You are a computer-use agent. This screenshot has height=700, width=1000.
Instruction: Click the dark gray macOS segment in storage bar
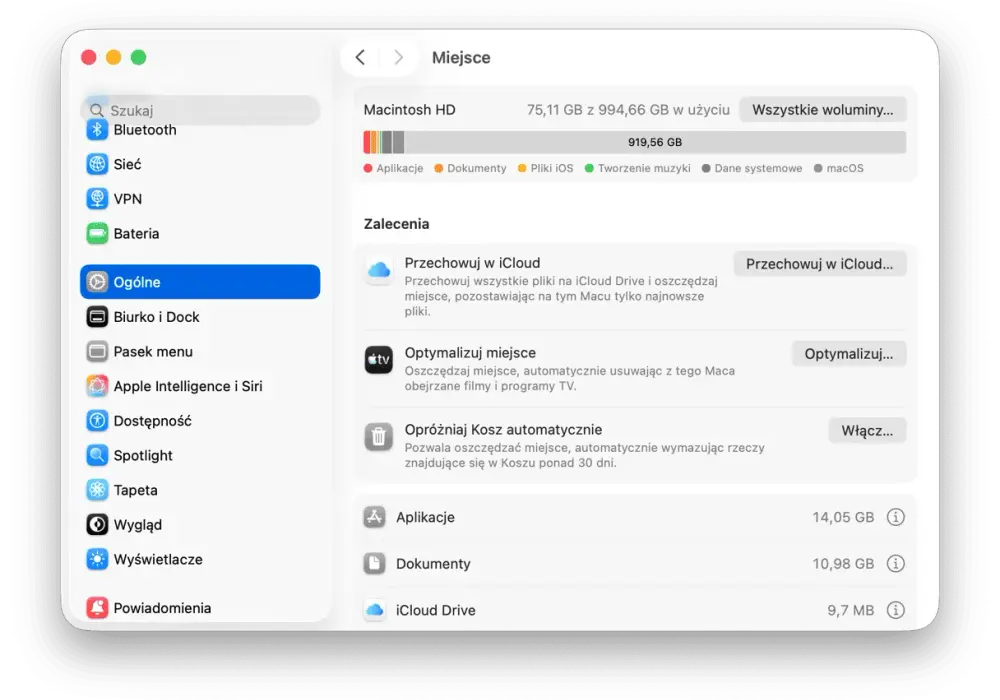point(398,142)
